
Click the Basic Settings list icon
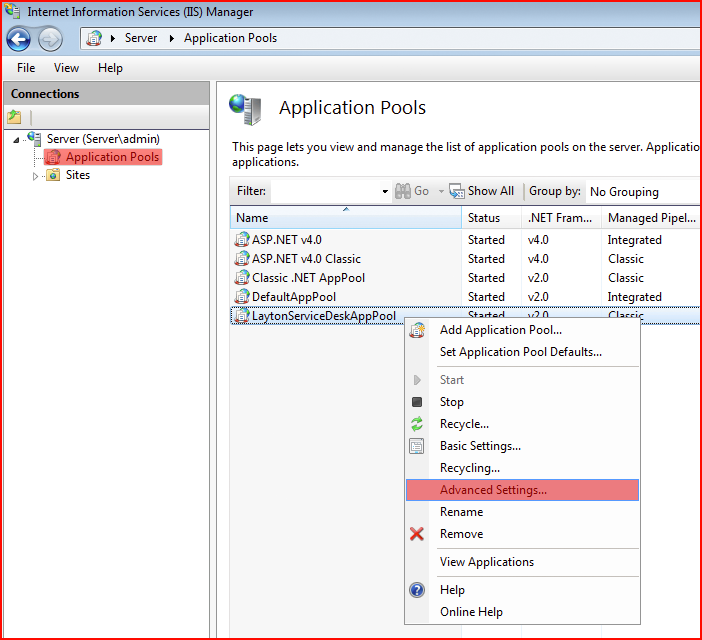click(417, 446)
